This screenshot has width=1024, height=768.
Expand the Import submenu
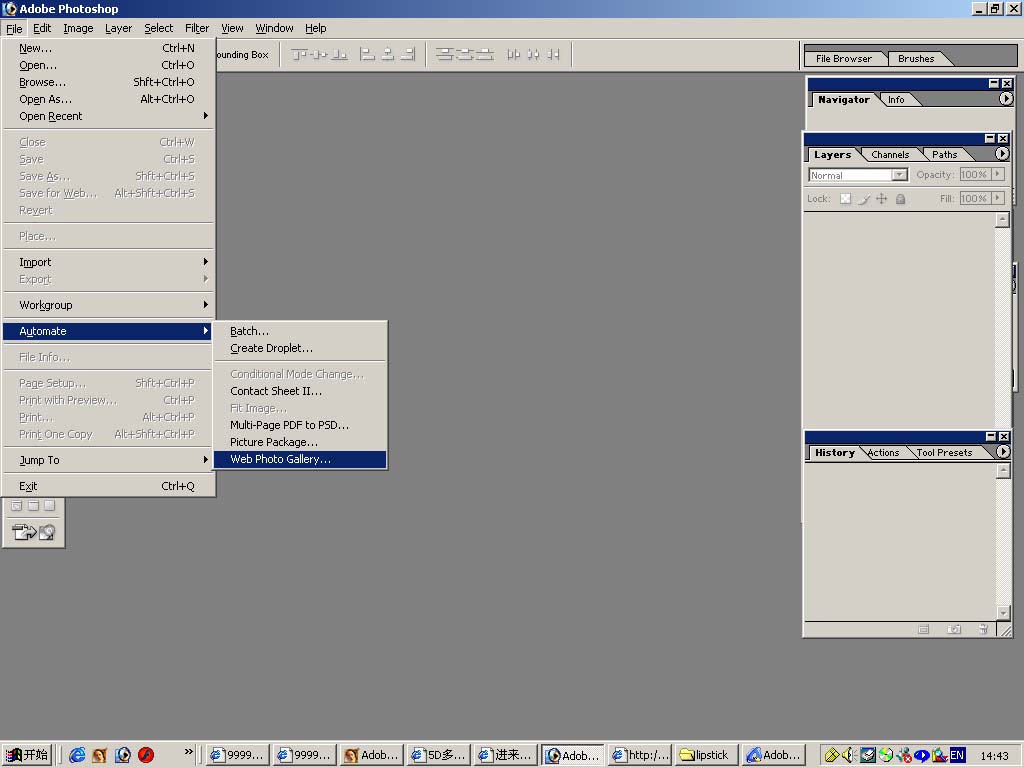pyautogui.click(x=108, y=262)
